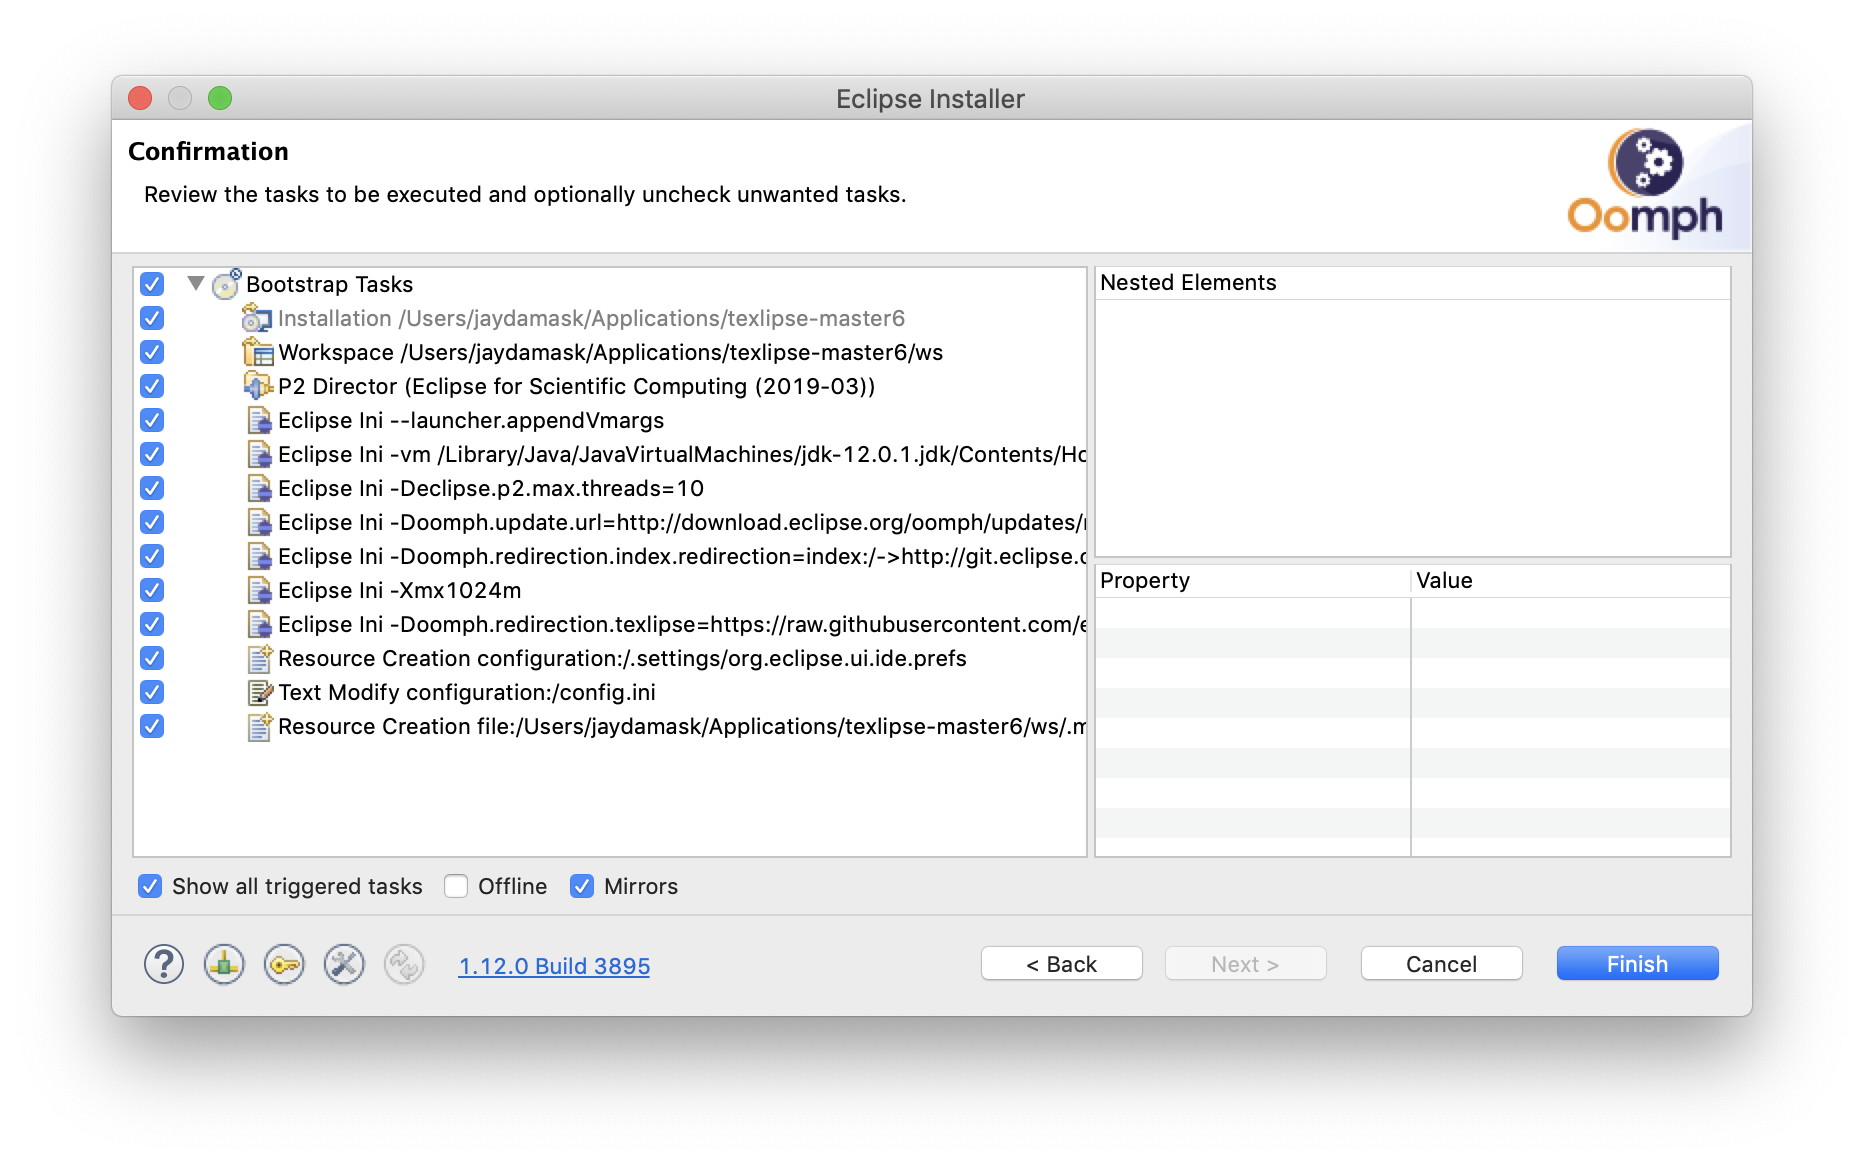Click the Update installer download icon
This screenshot has width=1864, height=1164.
pos(224,965)
